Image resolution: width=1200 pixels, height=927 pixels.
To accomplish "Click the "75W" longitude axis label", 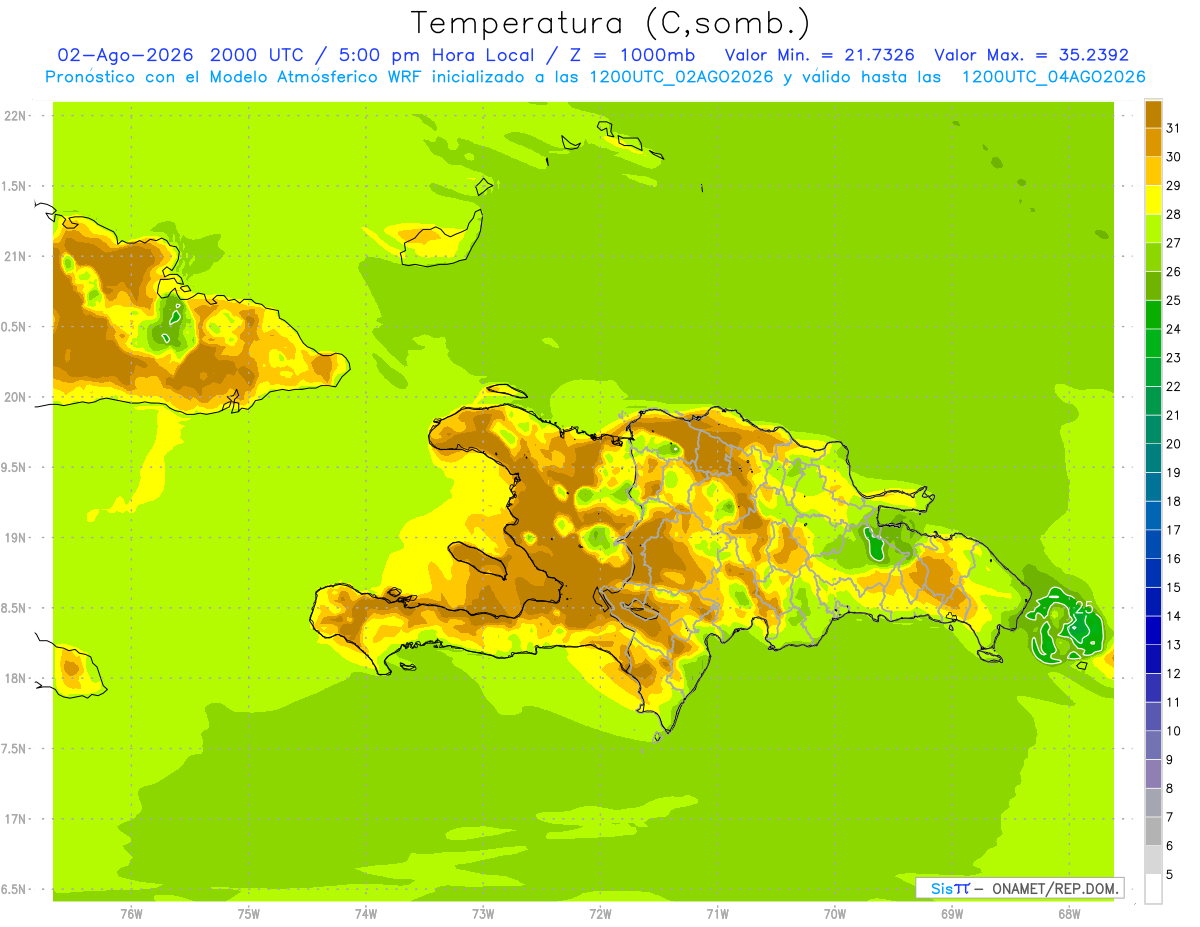I will pos(249,914).
